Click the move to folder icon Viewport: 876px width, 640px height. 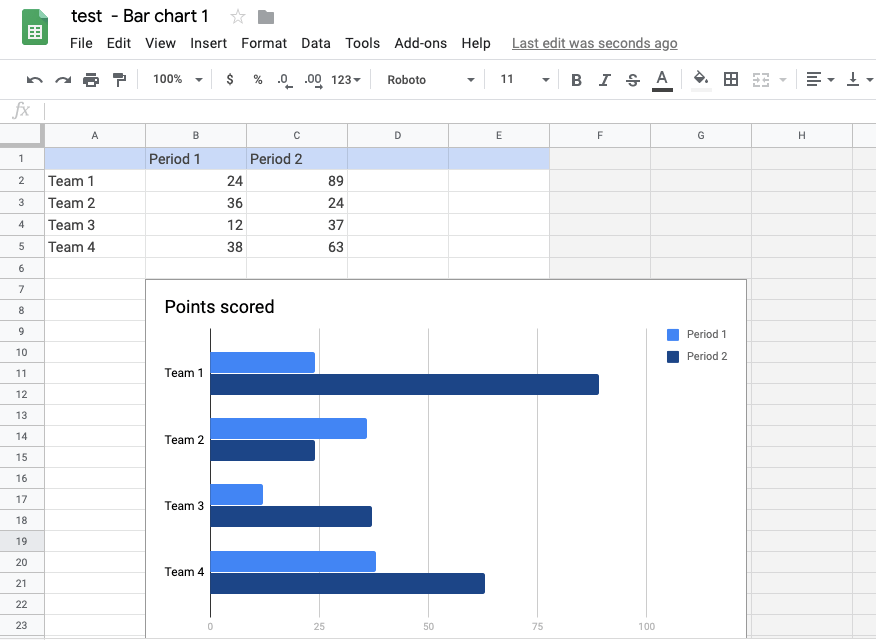pyautogui.click(x=266, y=17)
